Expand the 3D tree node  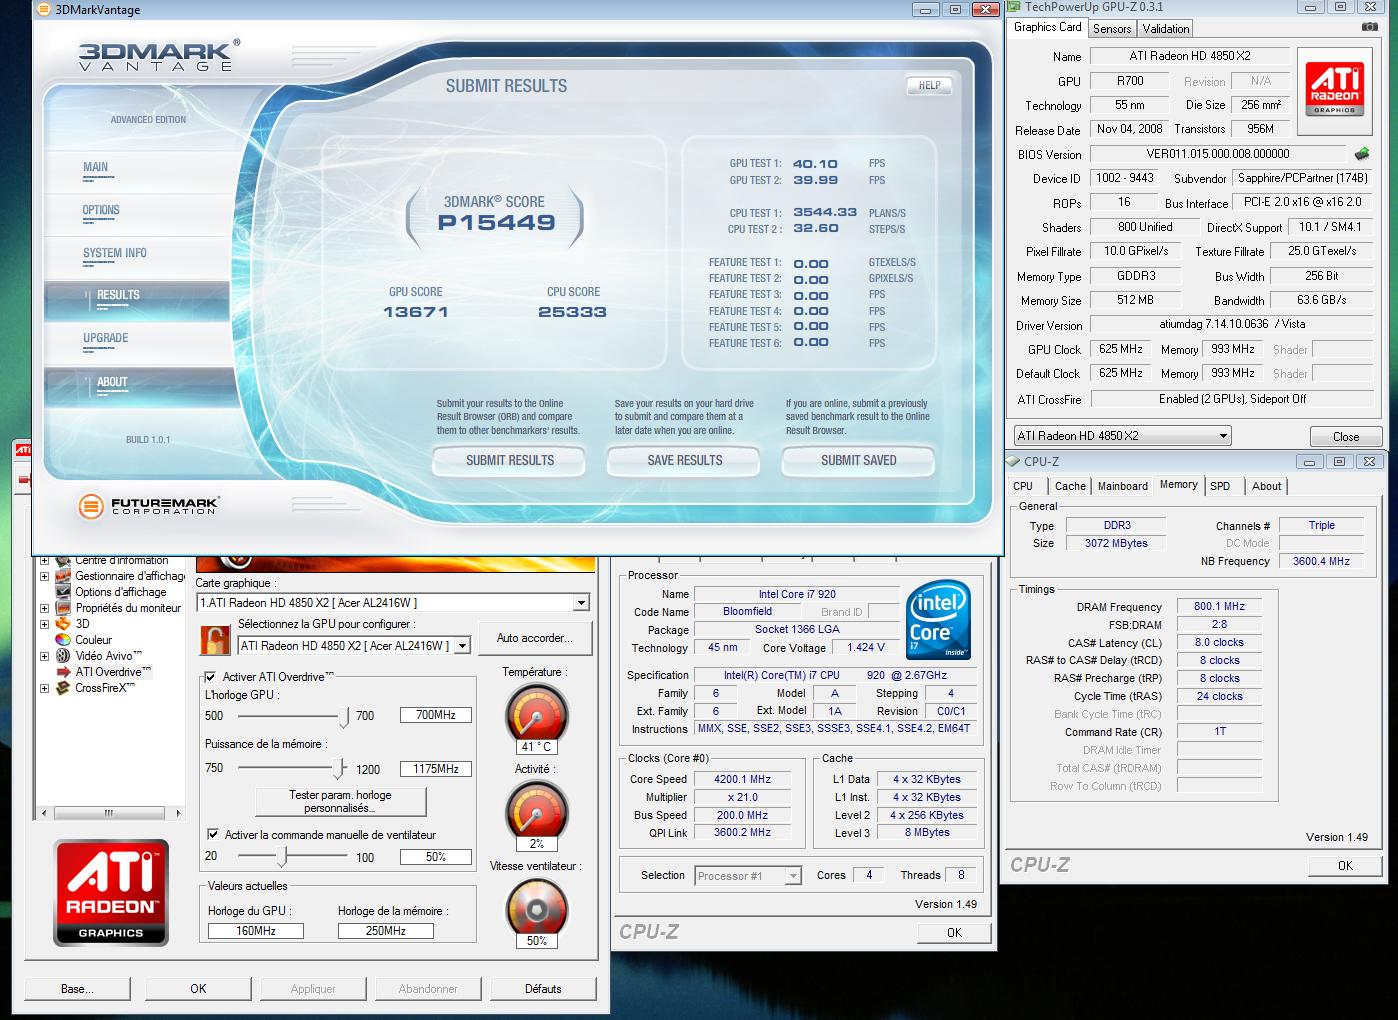tap(44, 624)
